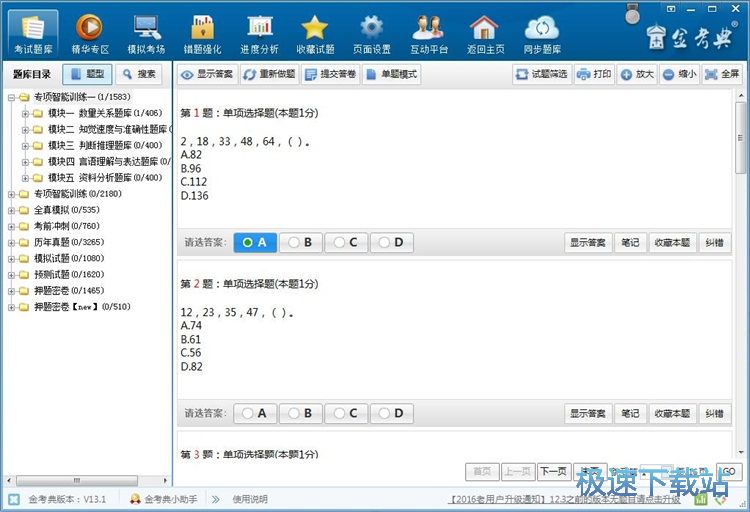Viewport: 750px width, 512px height.
Task: Click the double-arrow icon before 使用说明
Action: click(216, 499)
